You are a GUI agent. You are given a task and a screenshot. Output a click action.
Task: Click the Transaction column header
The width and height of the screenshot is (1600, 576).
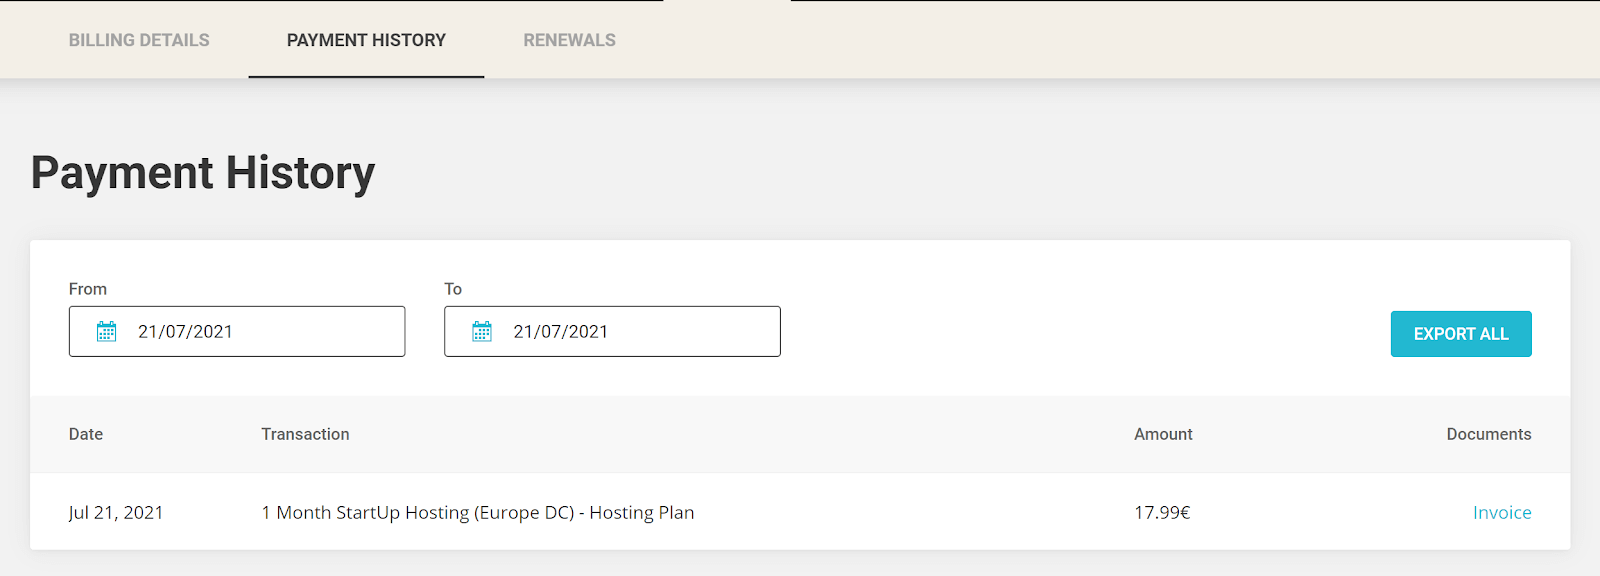305,434
